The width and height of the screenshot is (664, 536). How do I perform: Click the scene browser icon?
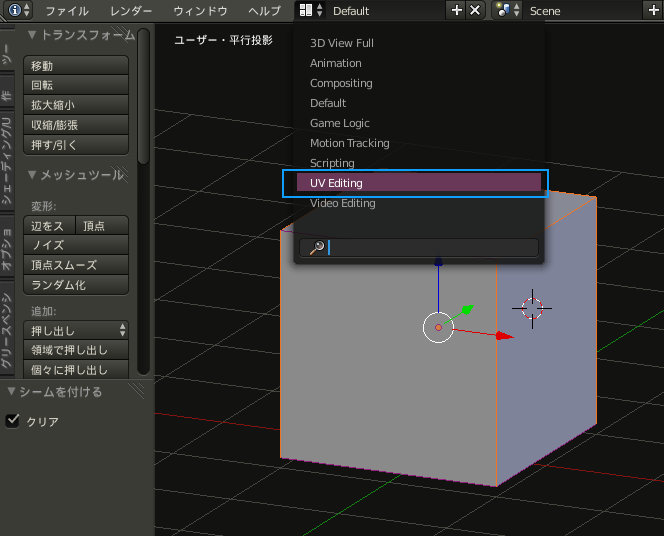click(x=506, y=11)
